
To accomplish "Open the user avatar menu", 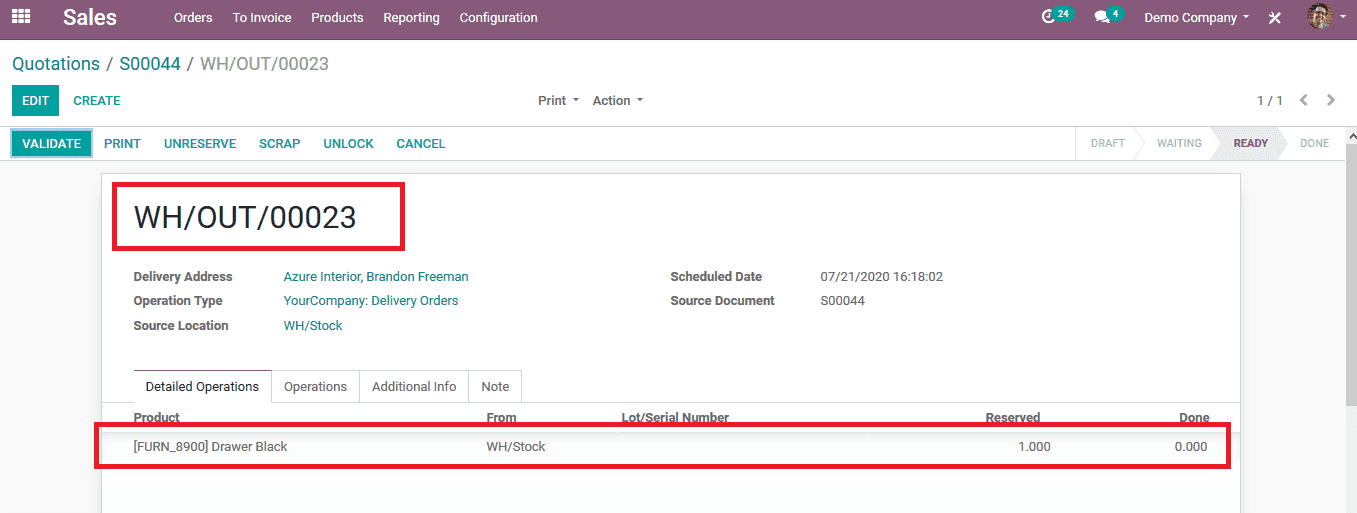I will point(1326,17).
